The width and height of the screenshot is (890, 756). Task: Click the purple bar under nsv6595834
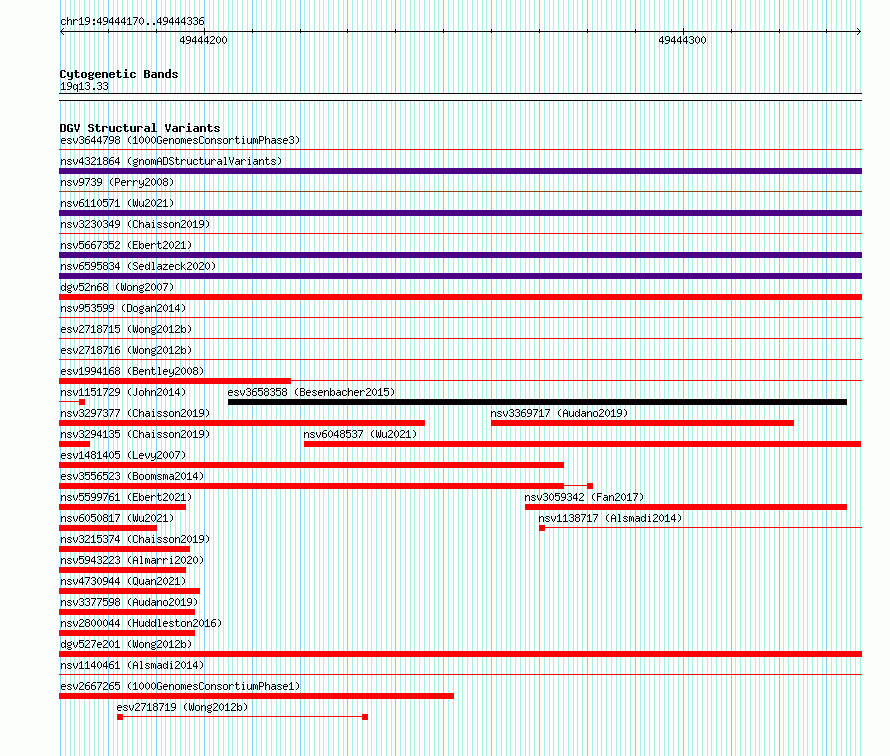tap(460, 276)
